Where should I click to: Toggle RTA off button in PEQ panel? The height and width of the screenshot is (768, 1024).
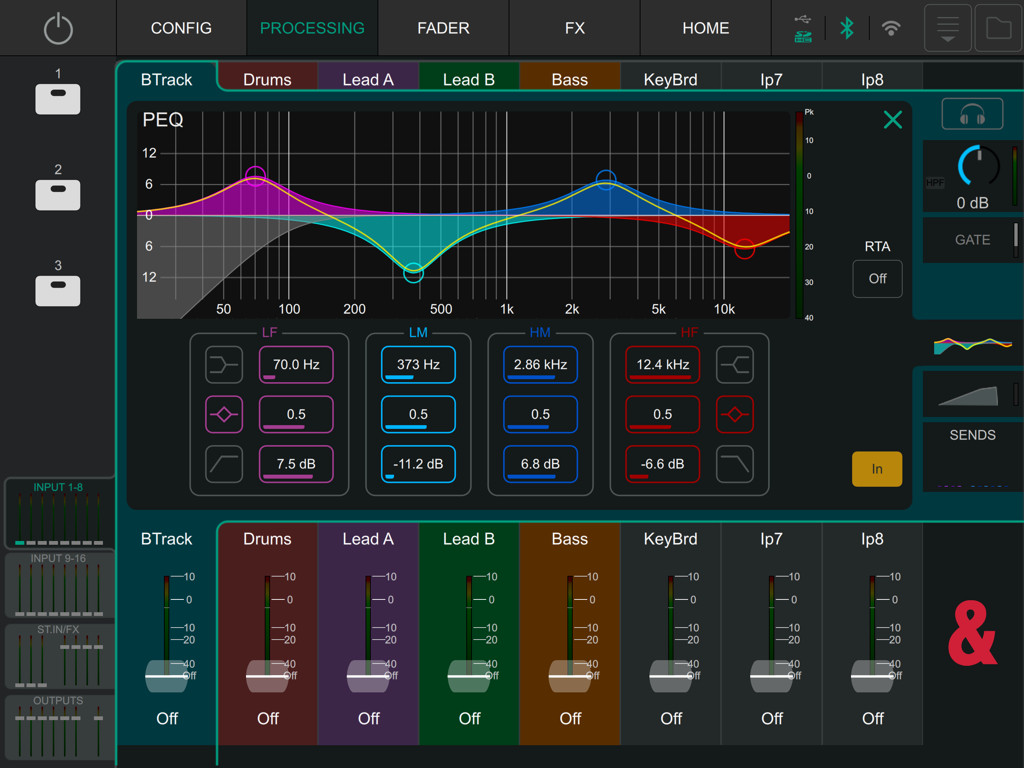(x=877, y=279)
